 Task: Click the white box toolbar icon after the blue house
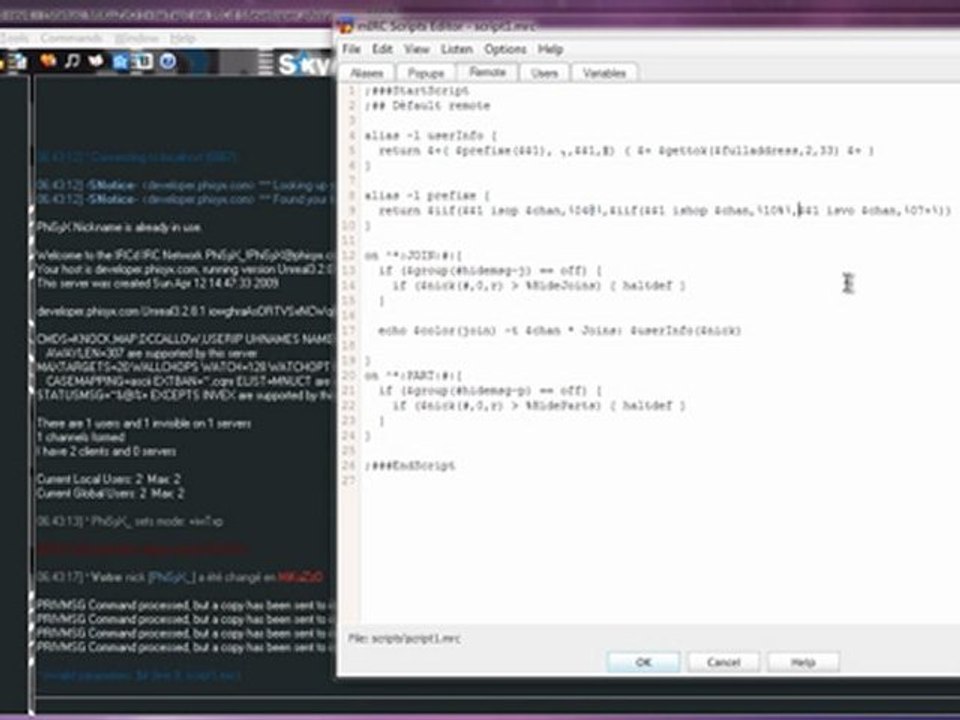[143, 61]
